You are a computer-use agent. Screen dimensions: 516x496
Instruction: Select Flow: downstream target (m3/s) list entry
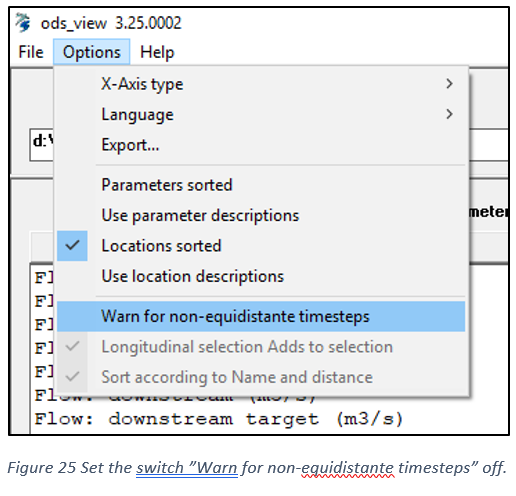(219, 419)
